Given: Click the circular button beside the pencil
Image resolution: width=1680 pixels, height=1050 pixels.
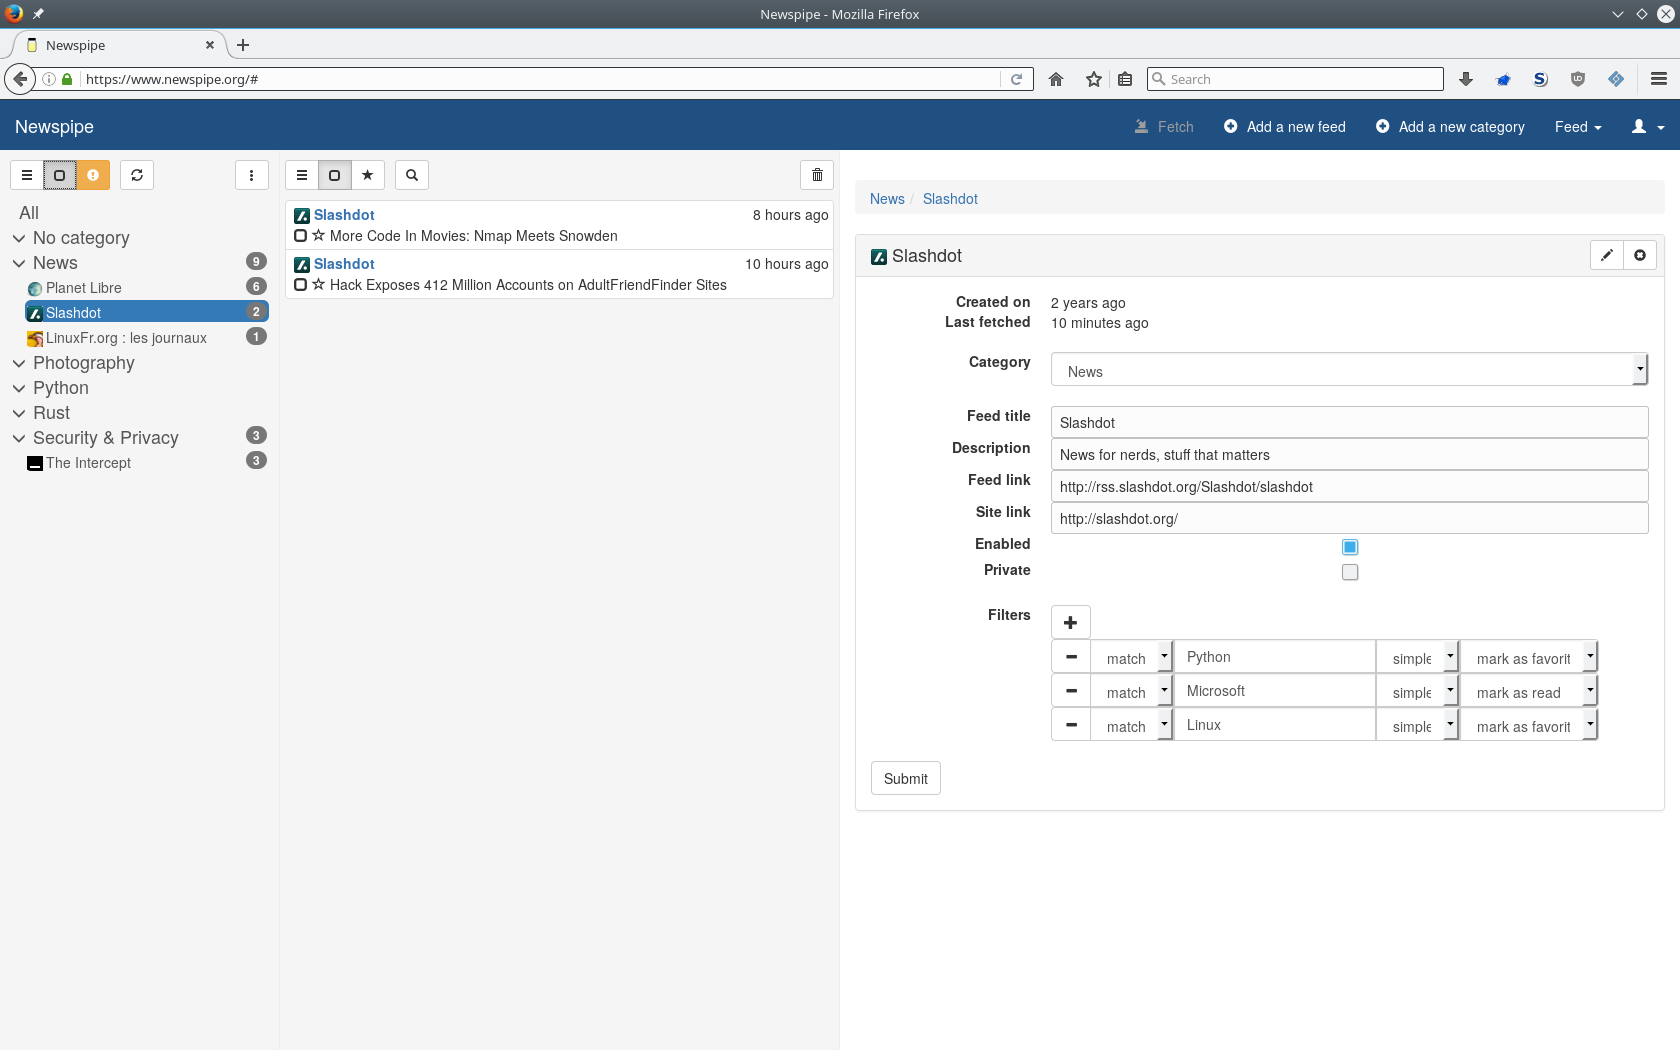Looking at the screenshot, I should tap(1640, 255).
